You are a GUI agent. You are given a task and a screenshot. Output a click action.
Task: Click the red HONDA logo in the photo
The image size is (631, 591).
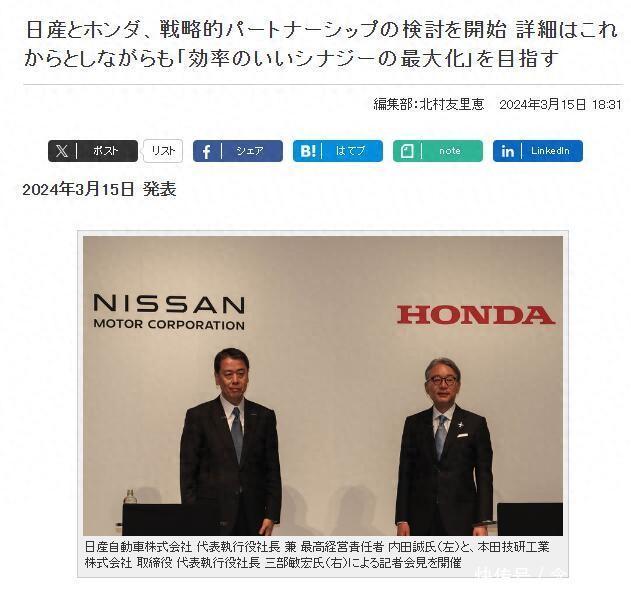click(x=476, y=315)
